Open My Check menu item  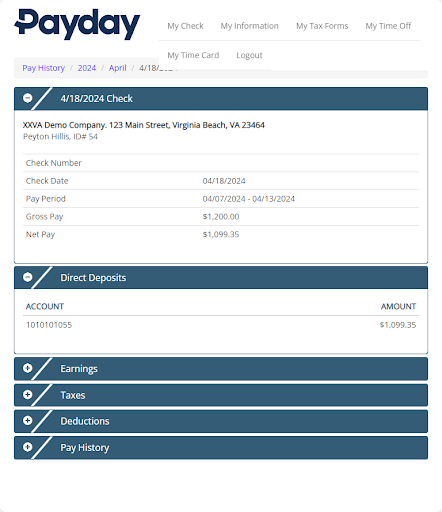point(185,26)
